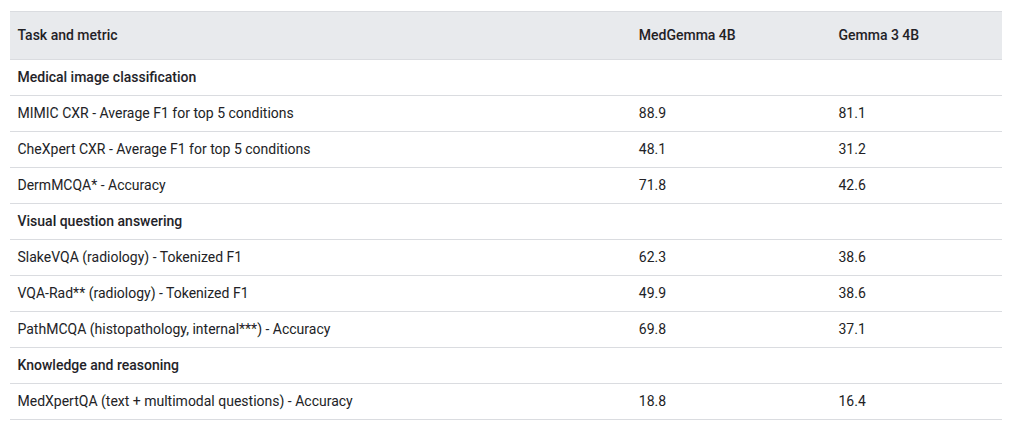Select the 'Visual question answering' section heading
This screenshot has height=430, width=1013.
click(x=99, y=221)
